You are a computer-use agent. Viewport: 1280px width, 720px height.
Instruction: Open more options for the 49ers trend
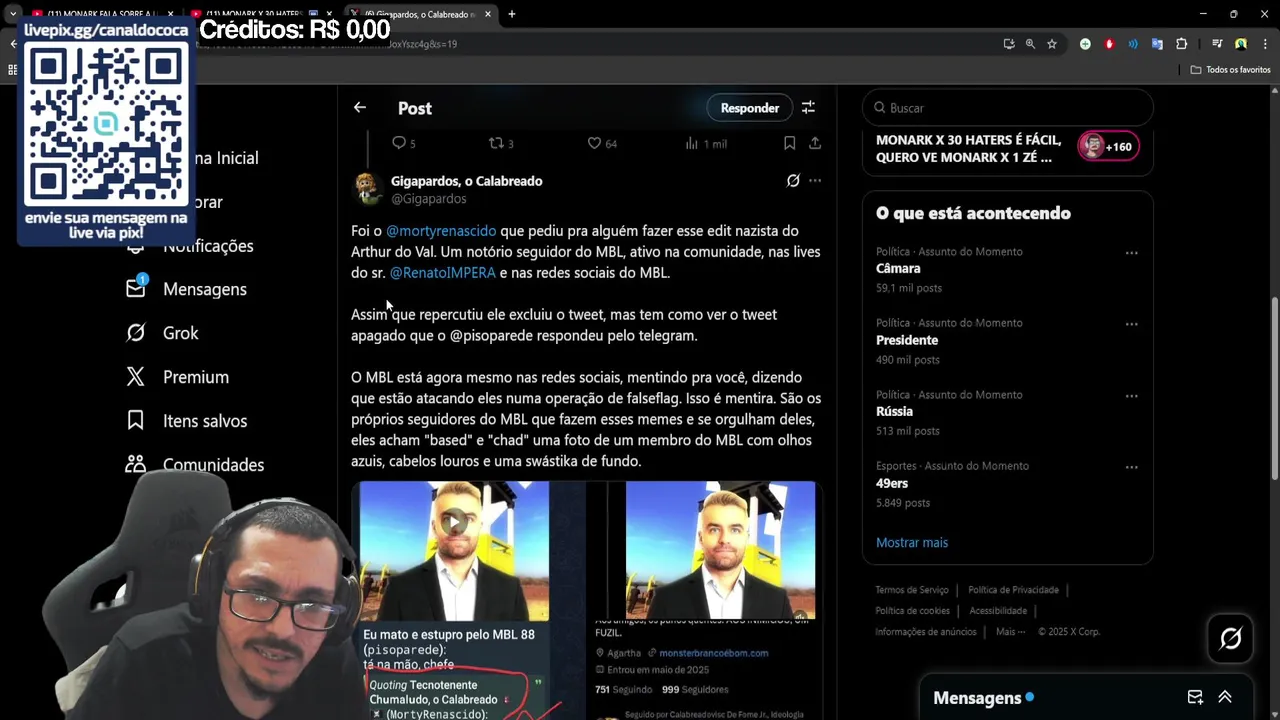click(1132, 467)
